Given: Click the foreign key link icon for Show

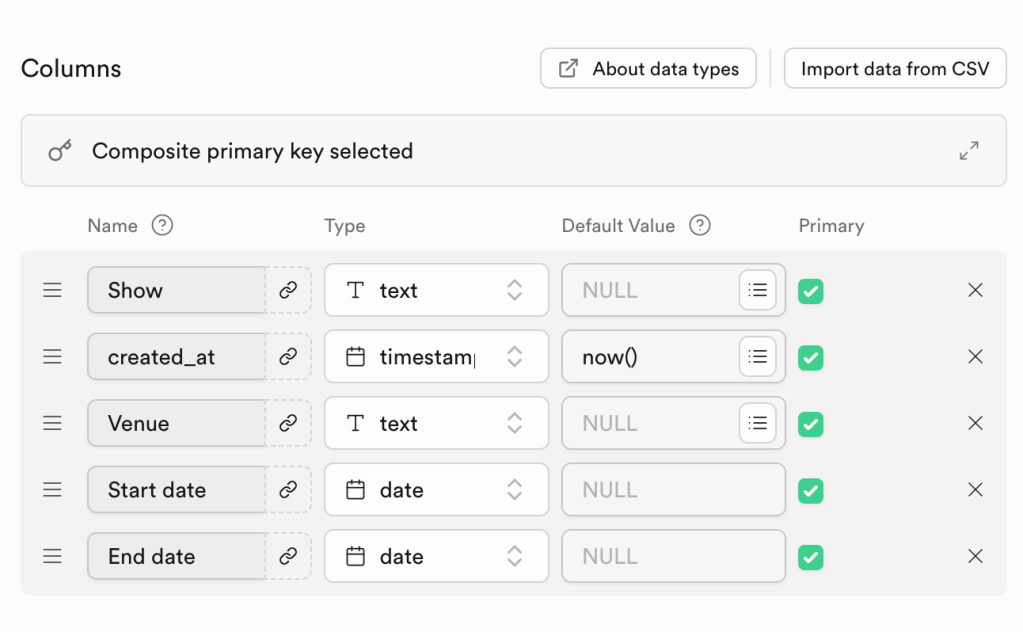Looking at the screenshot, I should pyautogui.click(x=288, y=290).
